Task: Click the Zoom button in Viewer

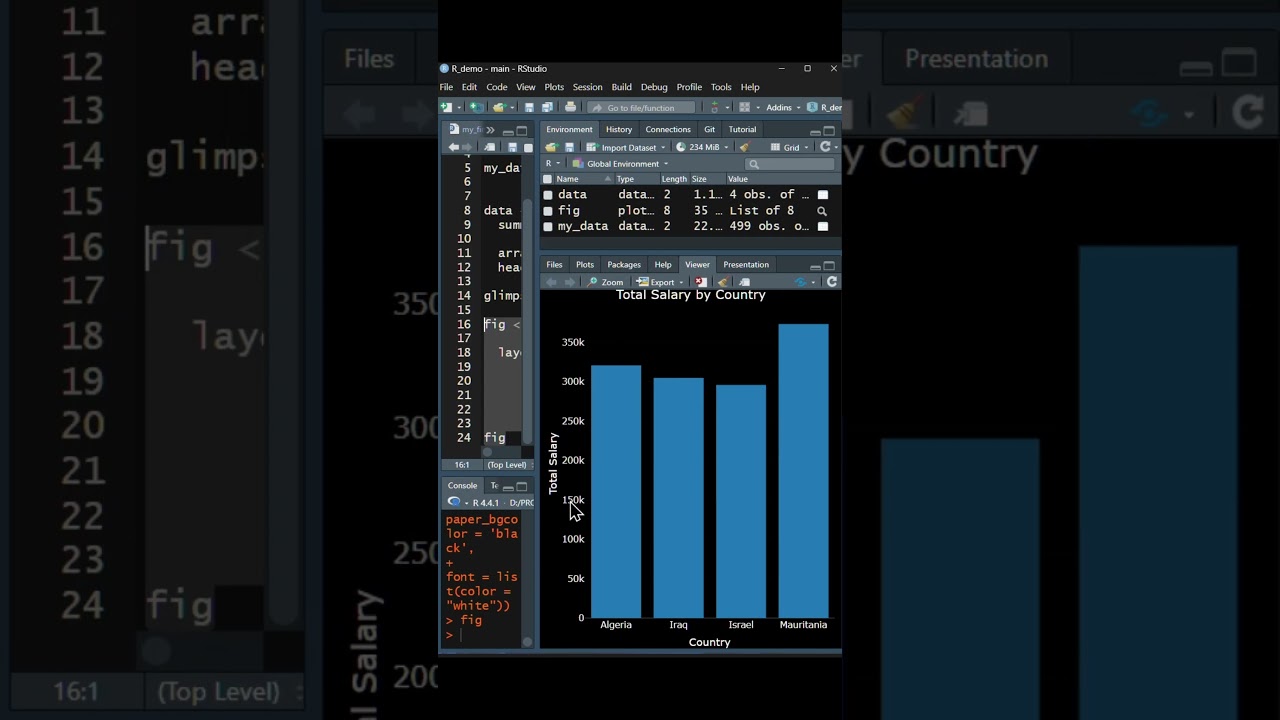Action: (605, 282)
